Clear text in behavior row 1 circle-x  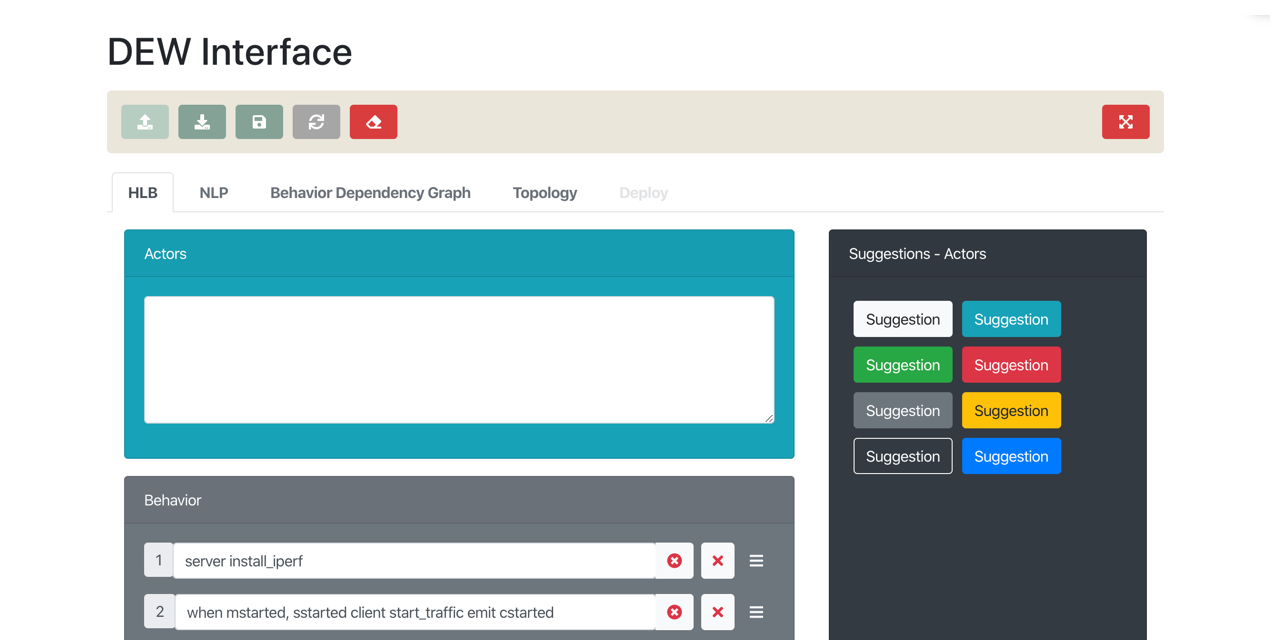tap(675, 561)
